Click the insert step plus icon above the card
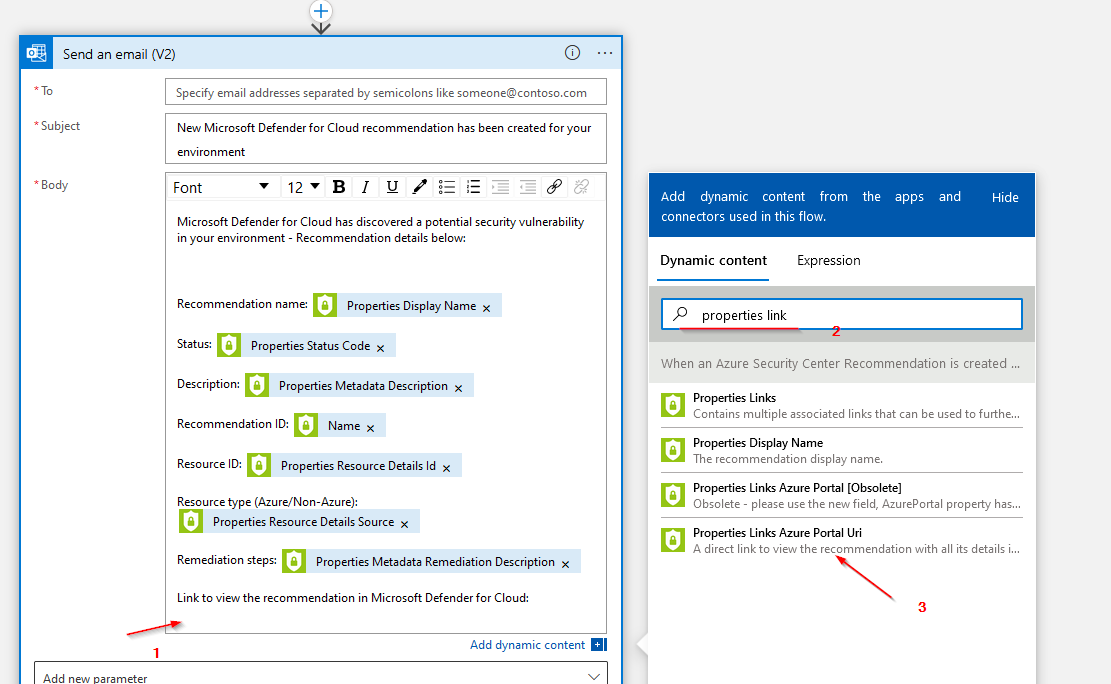The image size is (1111, 684). click(x=321, y=11)
